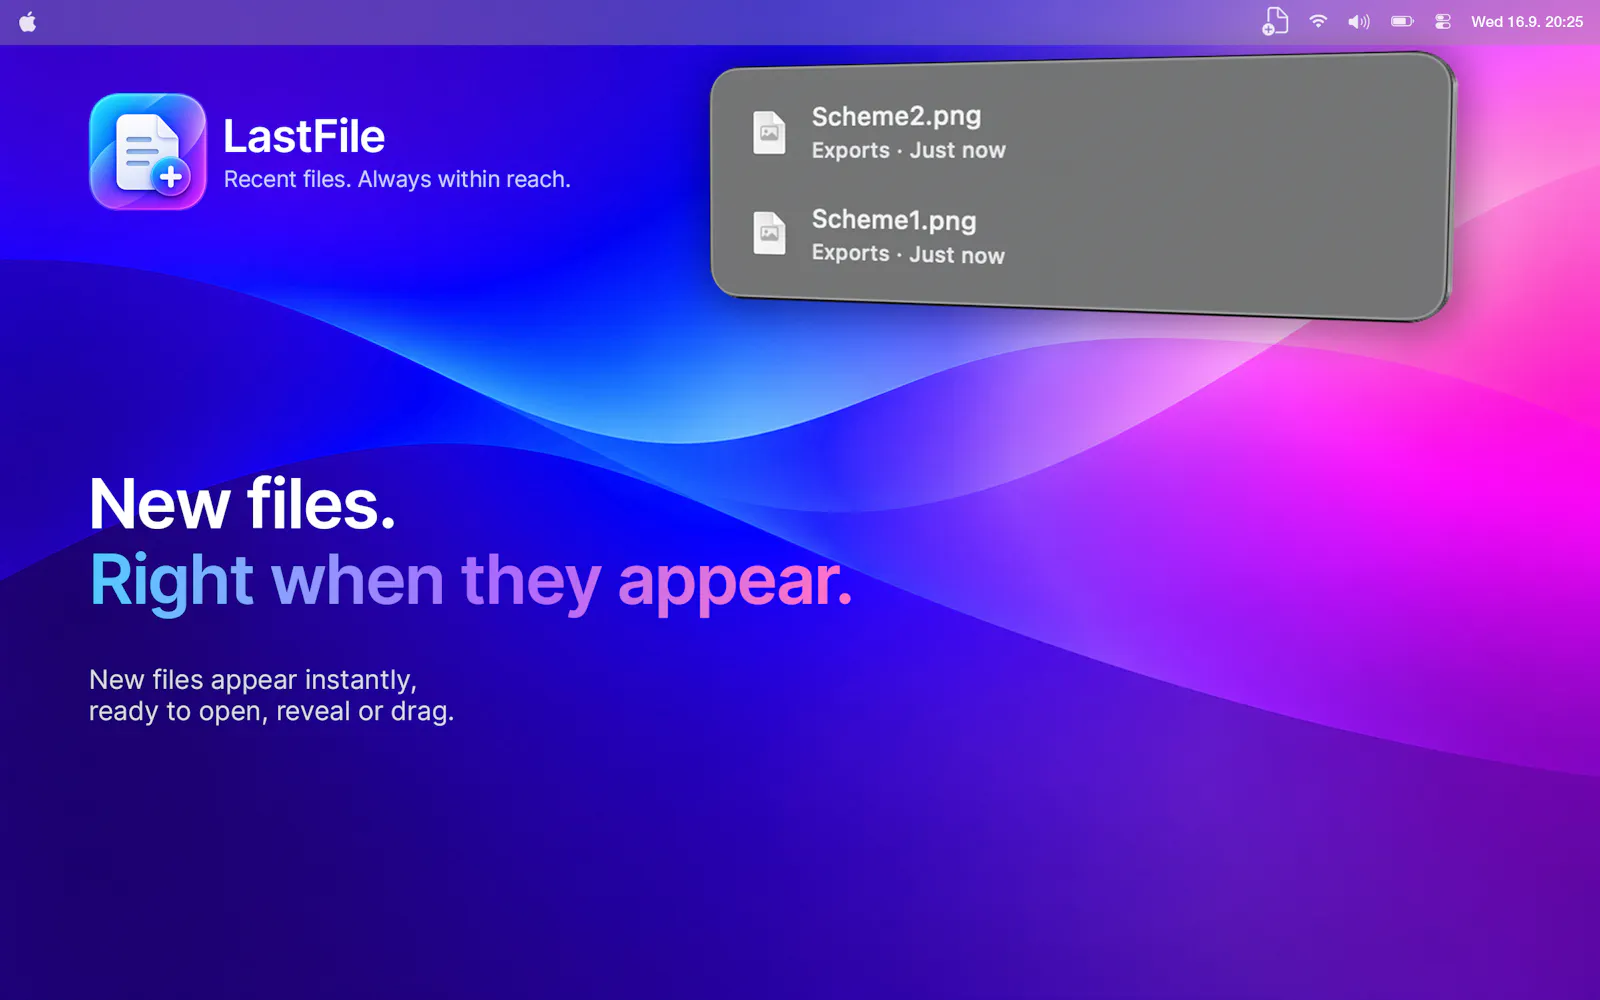Click the image file icon beside Scheme2.png

(x=769, y=132)
